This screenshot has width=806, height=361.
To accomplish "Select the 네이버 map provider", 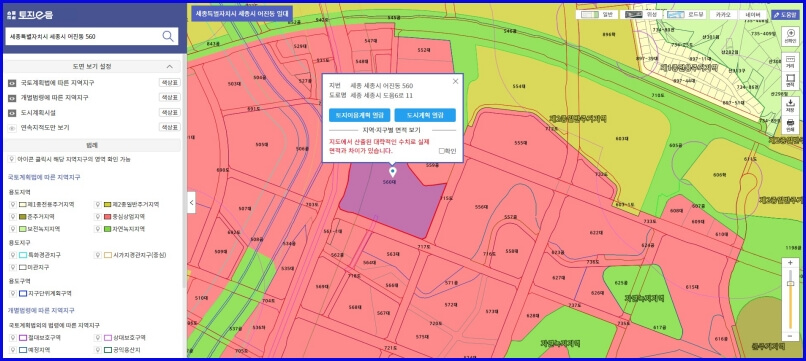I will [753, 15].
